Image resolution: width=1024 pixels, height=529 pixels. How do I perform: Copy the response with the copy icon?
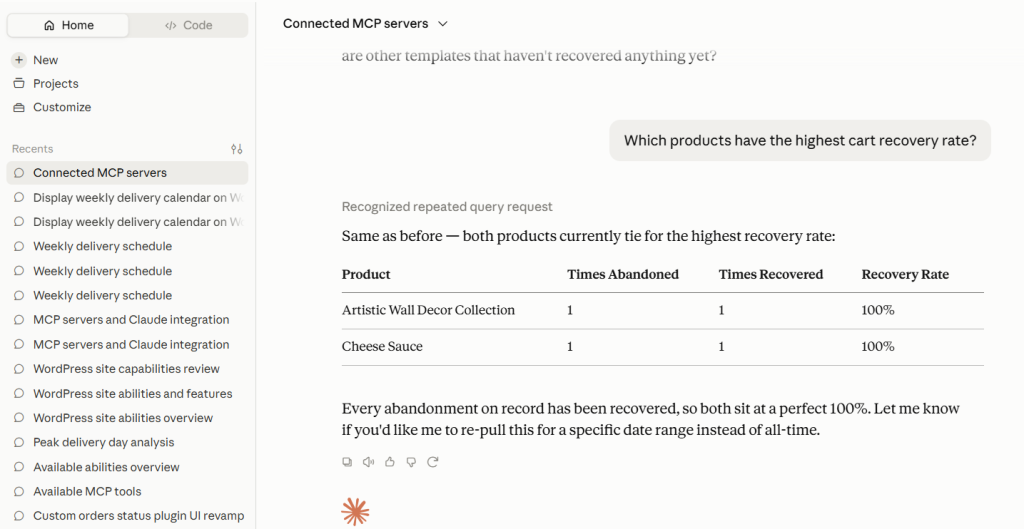click(x=347, y=462)
